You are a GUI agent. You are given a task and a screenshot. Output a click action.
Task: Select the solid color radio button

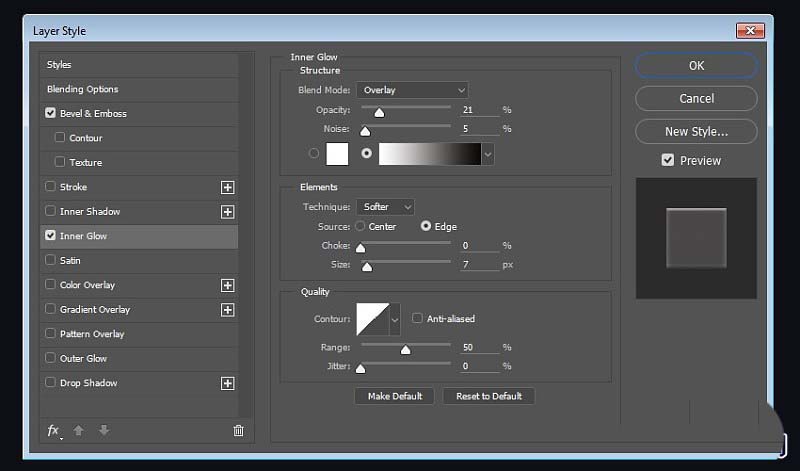click(x=314, y=153)
